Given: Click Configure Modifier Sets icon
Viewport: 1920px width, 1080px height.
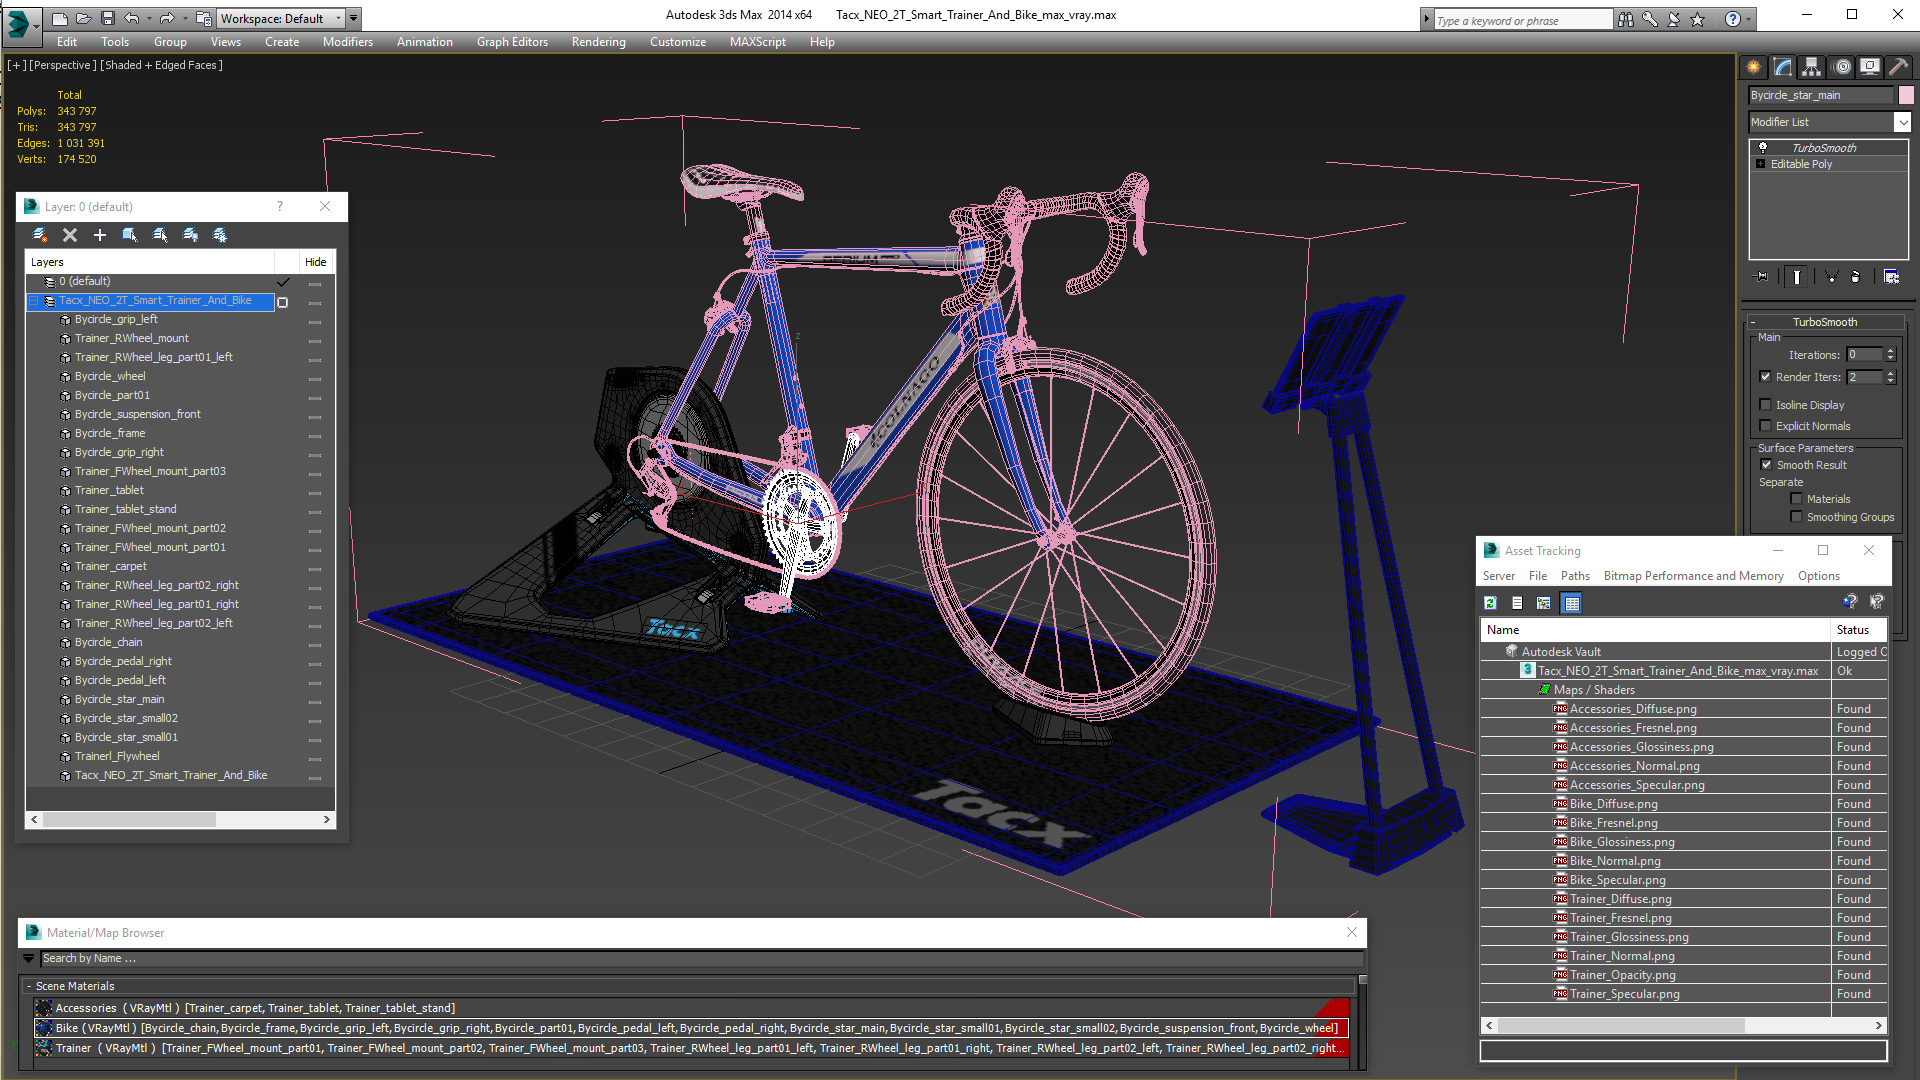Looking at the screenshot, I should point(1892,277).
